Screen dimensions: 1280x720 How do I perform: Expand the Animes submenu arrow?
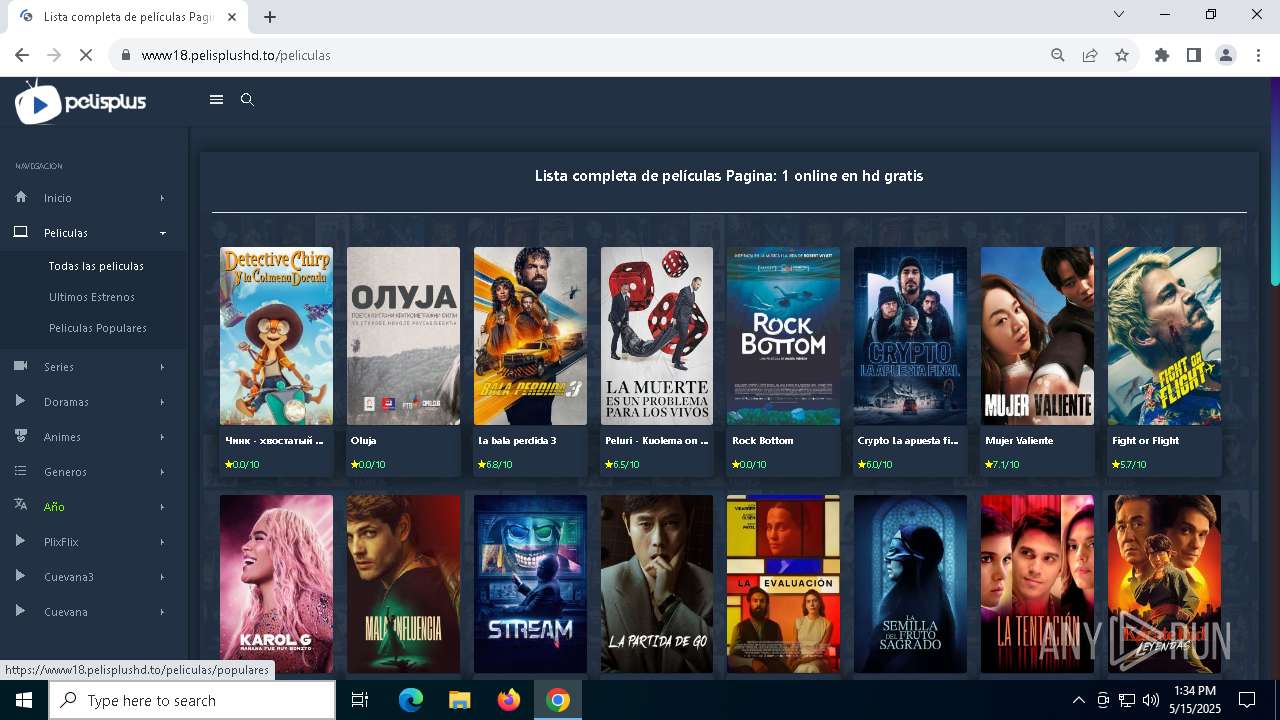[x=162, y=437]
